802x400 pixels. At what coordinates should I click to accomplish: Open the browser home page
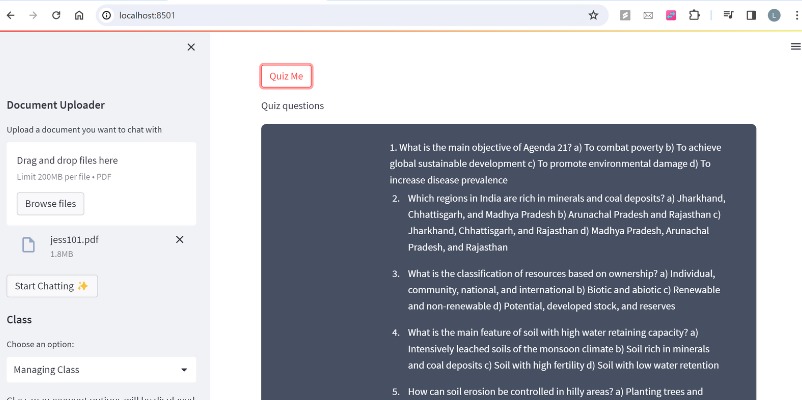tap(79, 15)
